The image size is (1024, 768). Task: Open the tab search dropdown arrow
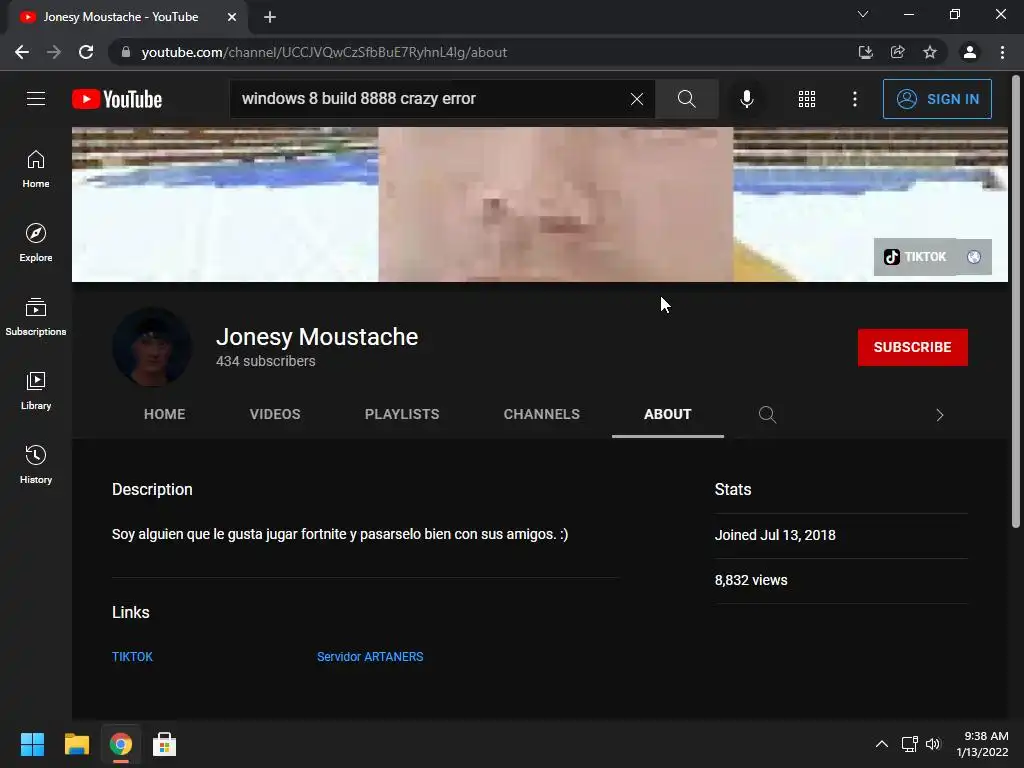(x=863, y=14)
